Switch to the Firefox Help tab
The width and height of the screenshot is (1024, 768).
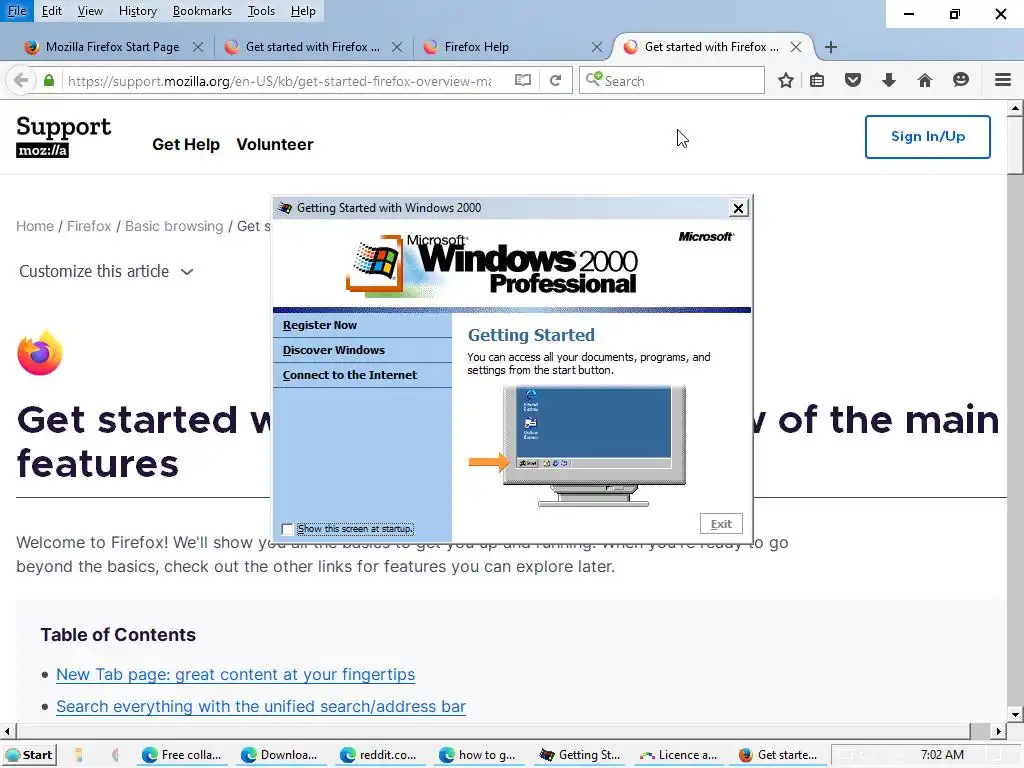[x=476, y=47]
